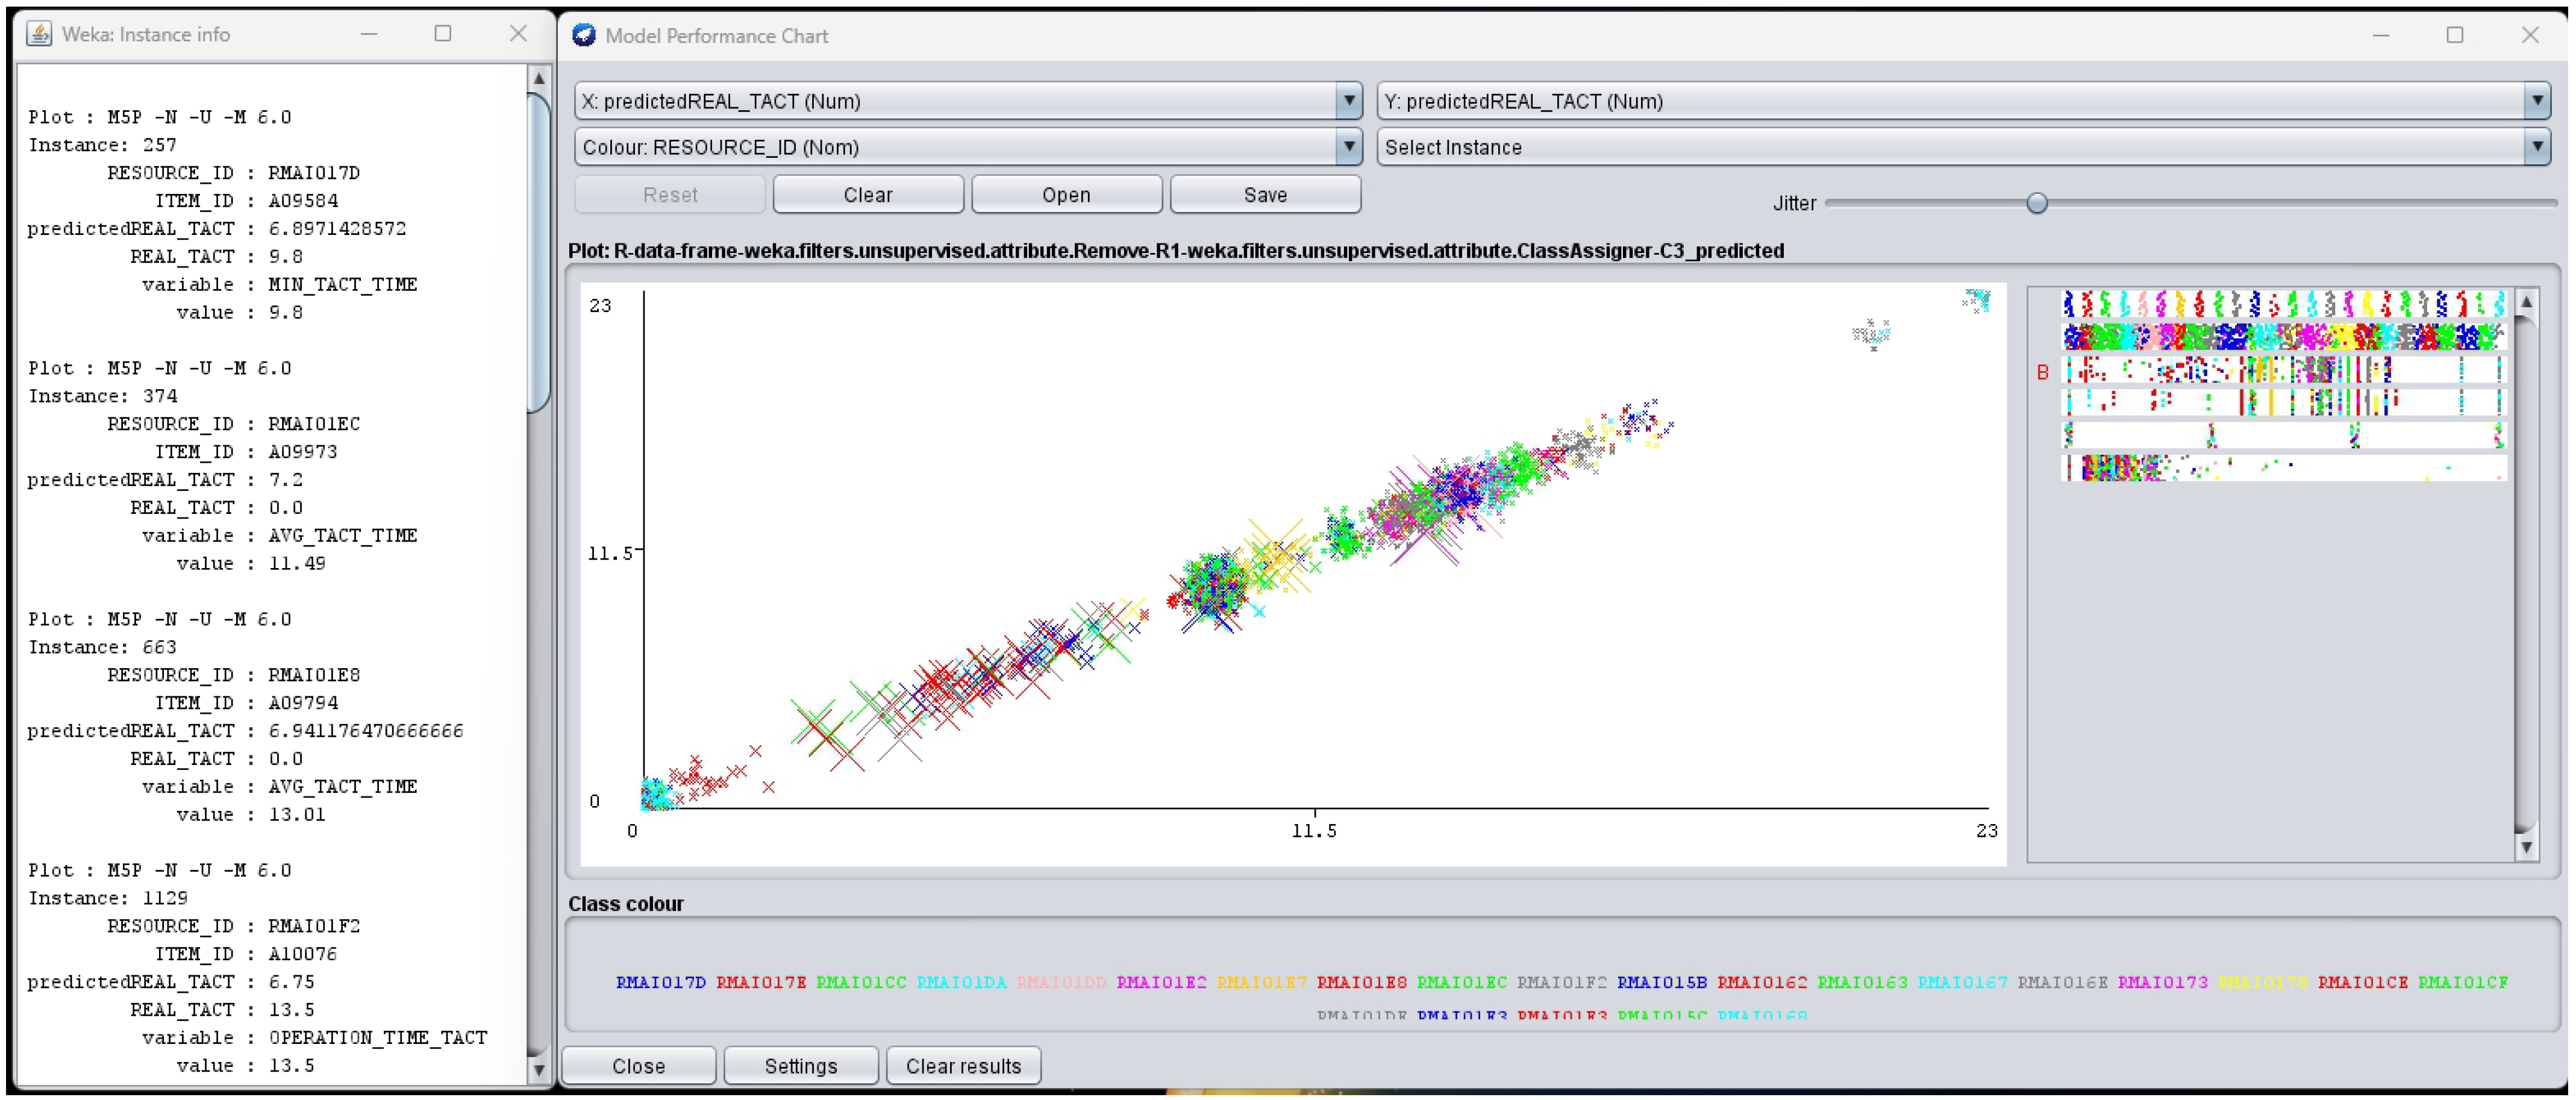
Task: Click the greyed-out Reset button
Action: click(x=670, y=194)
